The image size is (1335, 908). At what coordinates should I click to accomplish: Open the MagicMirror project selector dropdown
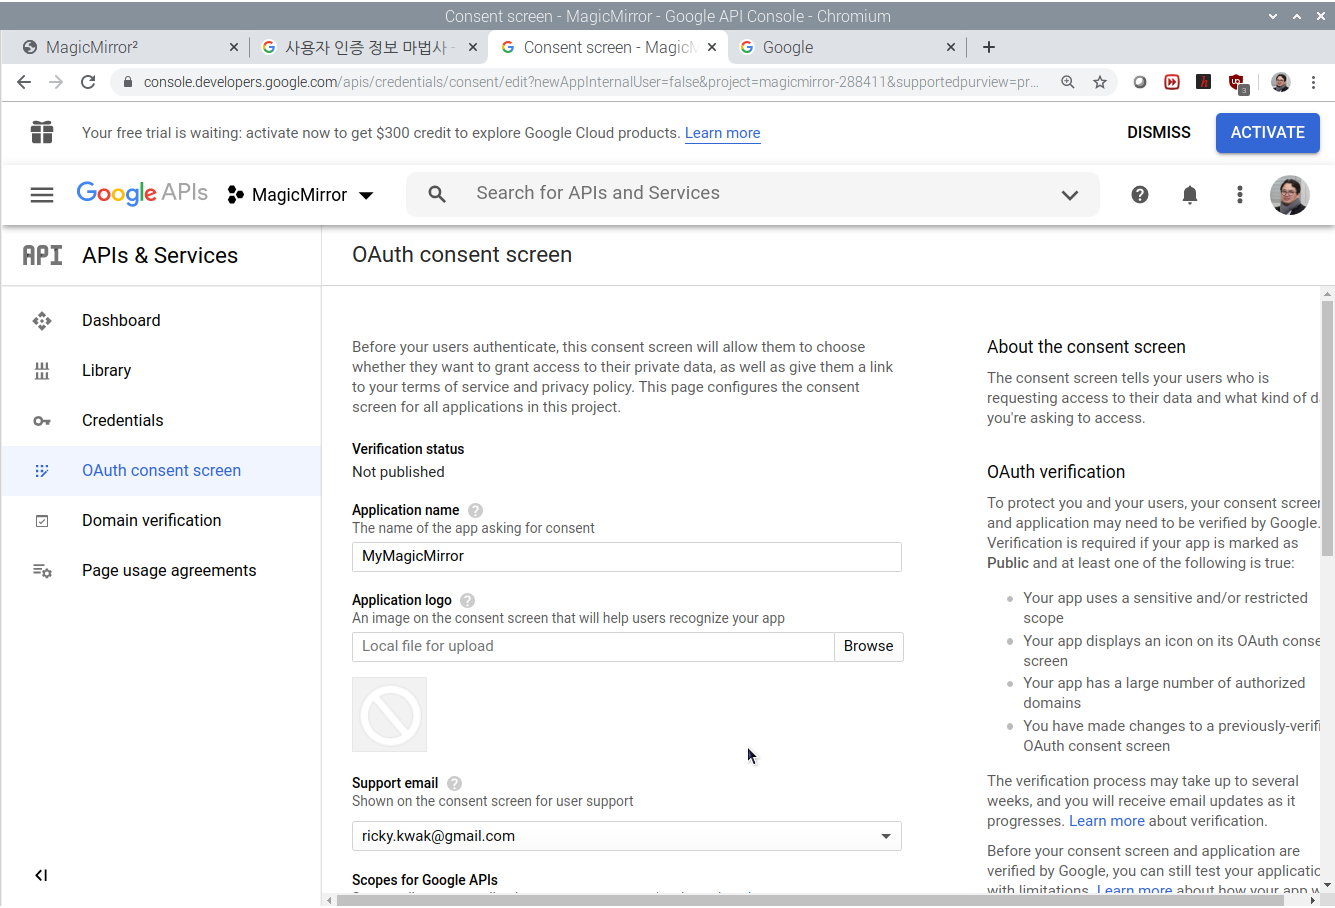300,195
